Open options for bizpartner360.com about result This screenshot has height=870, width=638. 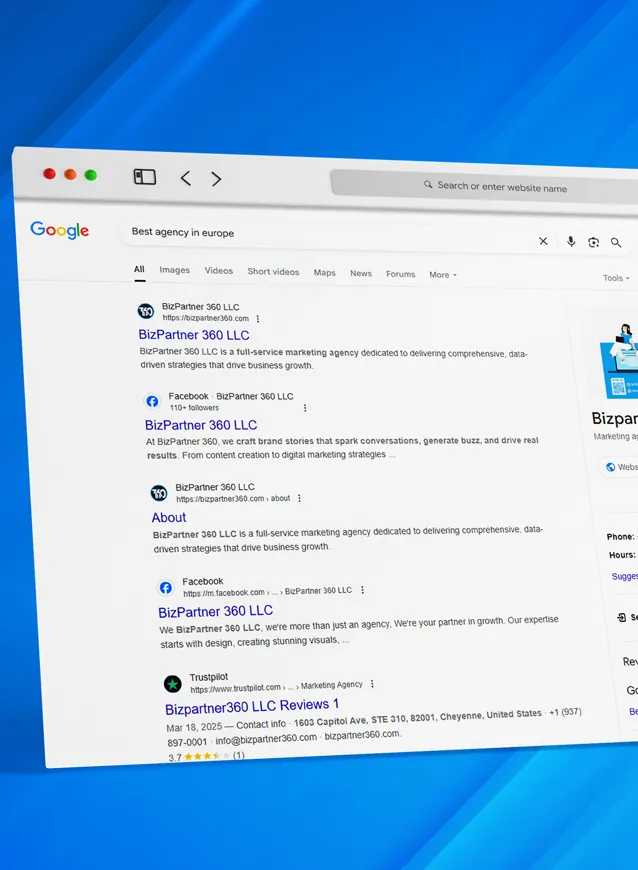299,498
